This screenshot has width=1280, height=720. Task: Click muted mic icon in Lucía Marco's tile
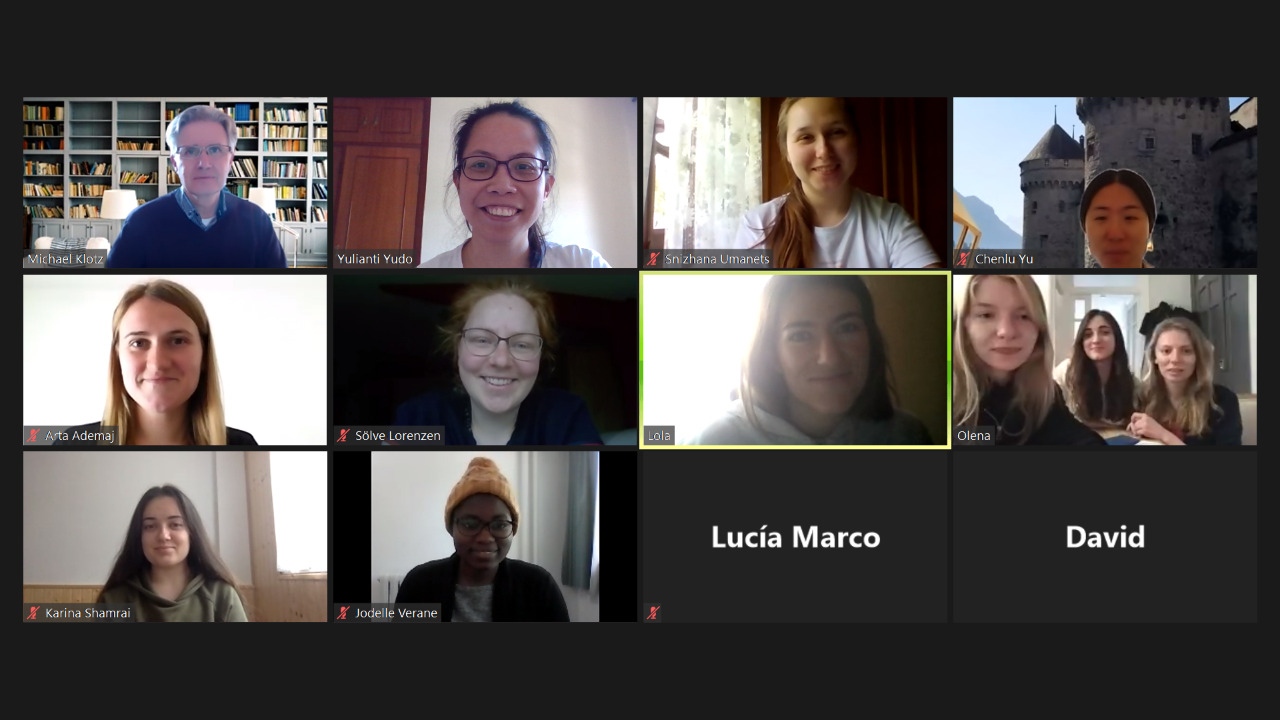click(x=654, y=613)
